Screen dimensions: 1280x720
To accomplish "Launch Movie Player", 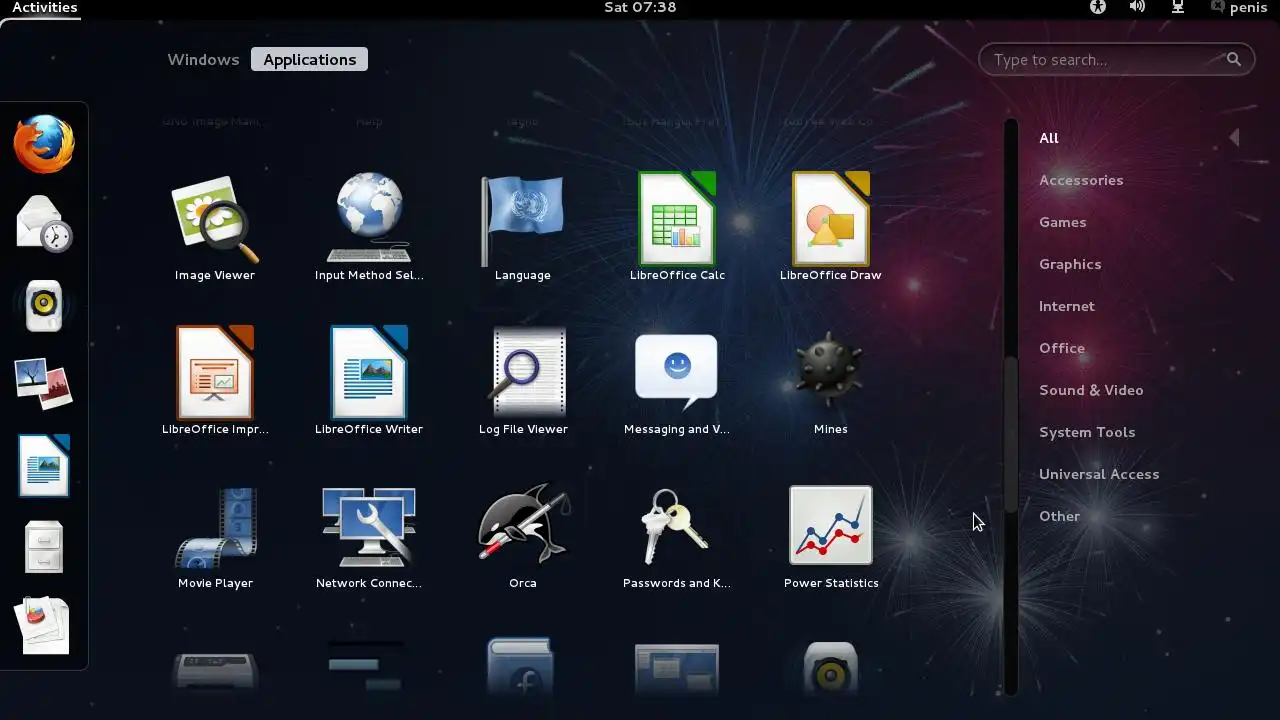I will pos(215,536).
